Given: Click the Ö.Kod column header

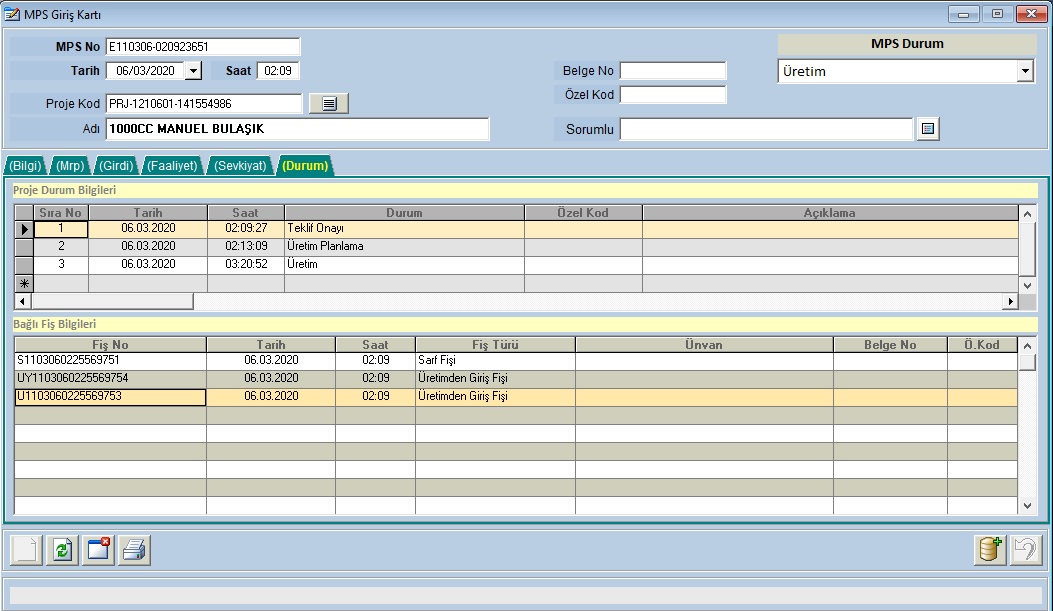Looking at the screenshot, I should [x=982, y=344].
